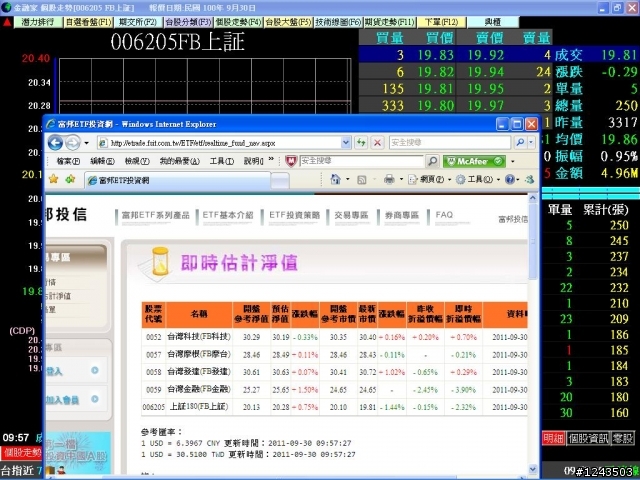
Task: Expand the menu bar overflow chevron
Action: pyautogui.click(x=271, y=159)
